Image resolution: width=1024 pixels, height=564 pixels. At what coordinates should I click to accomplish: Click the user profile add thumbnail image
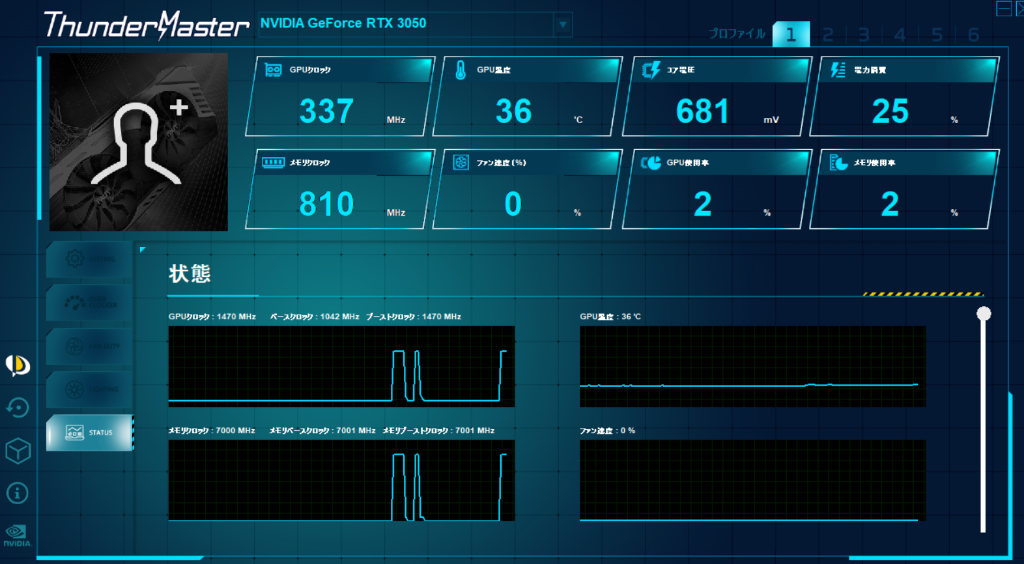pos(138,142)
